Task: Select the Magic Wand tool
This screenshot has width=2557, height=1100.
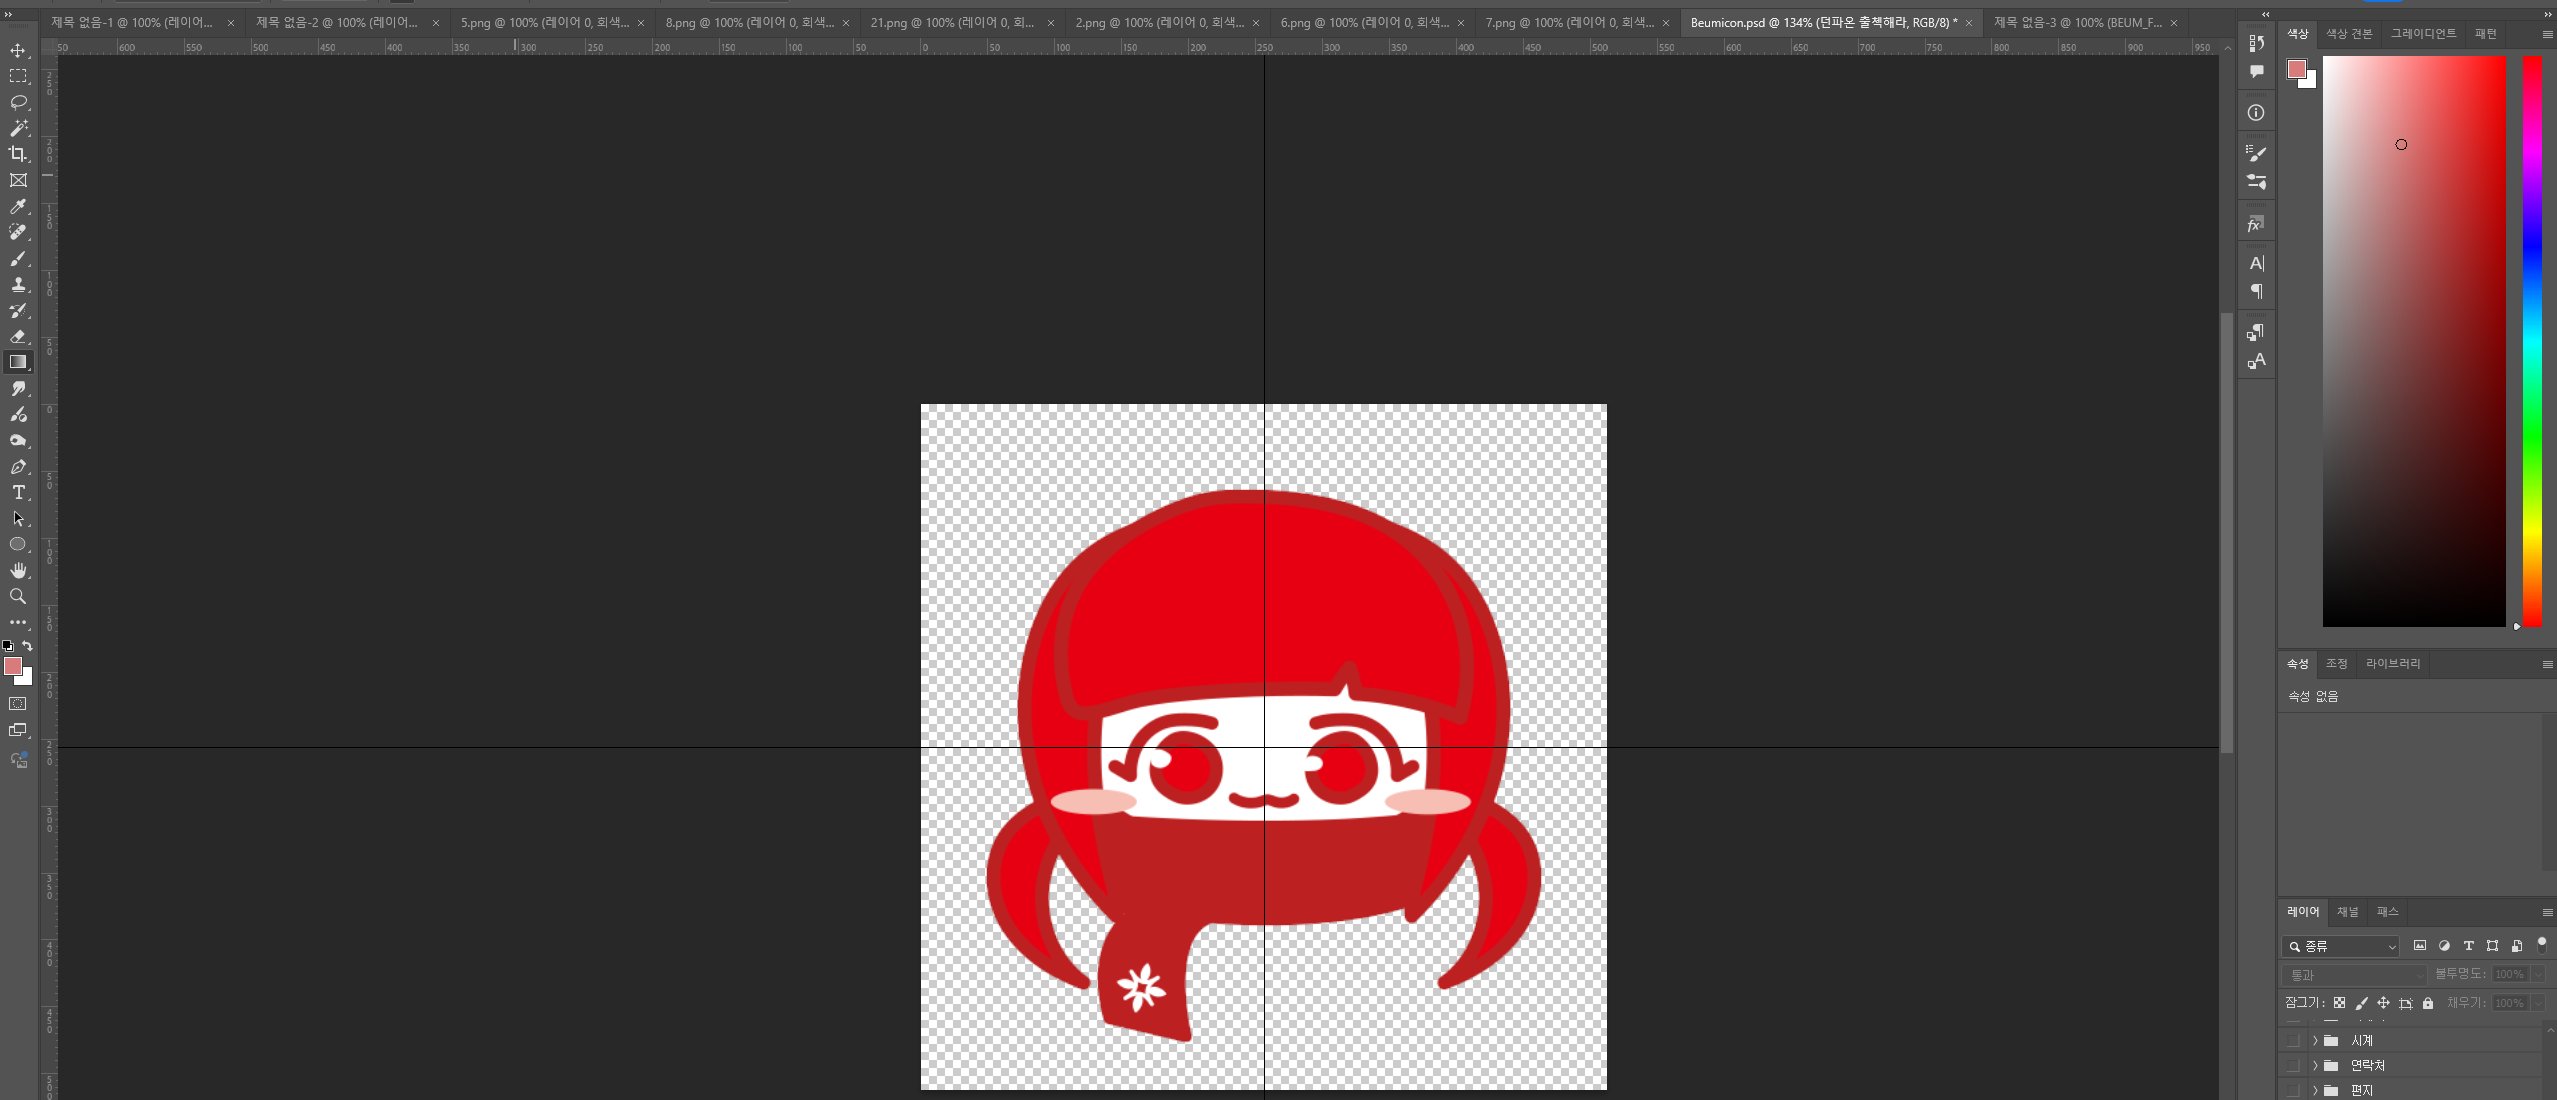Action: point(18,128)
